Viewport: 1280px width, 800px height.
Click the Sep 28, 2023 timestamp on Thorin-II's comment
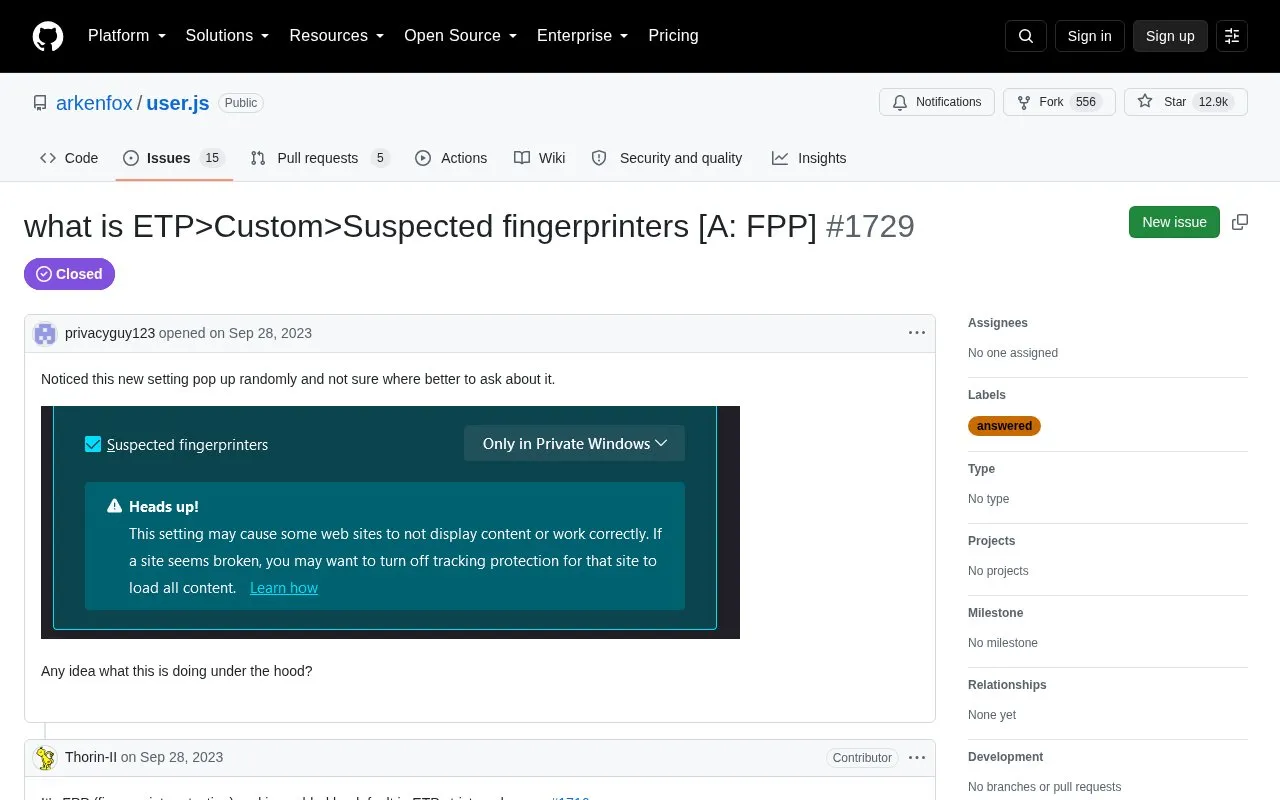[182, 757]
